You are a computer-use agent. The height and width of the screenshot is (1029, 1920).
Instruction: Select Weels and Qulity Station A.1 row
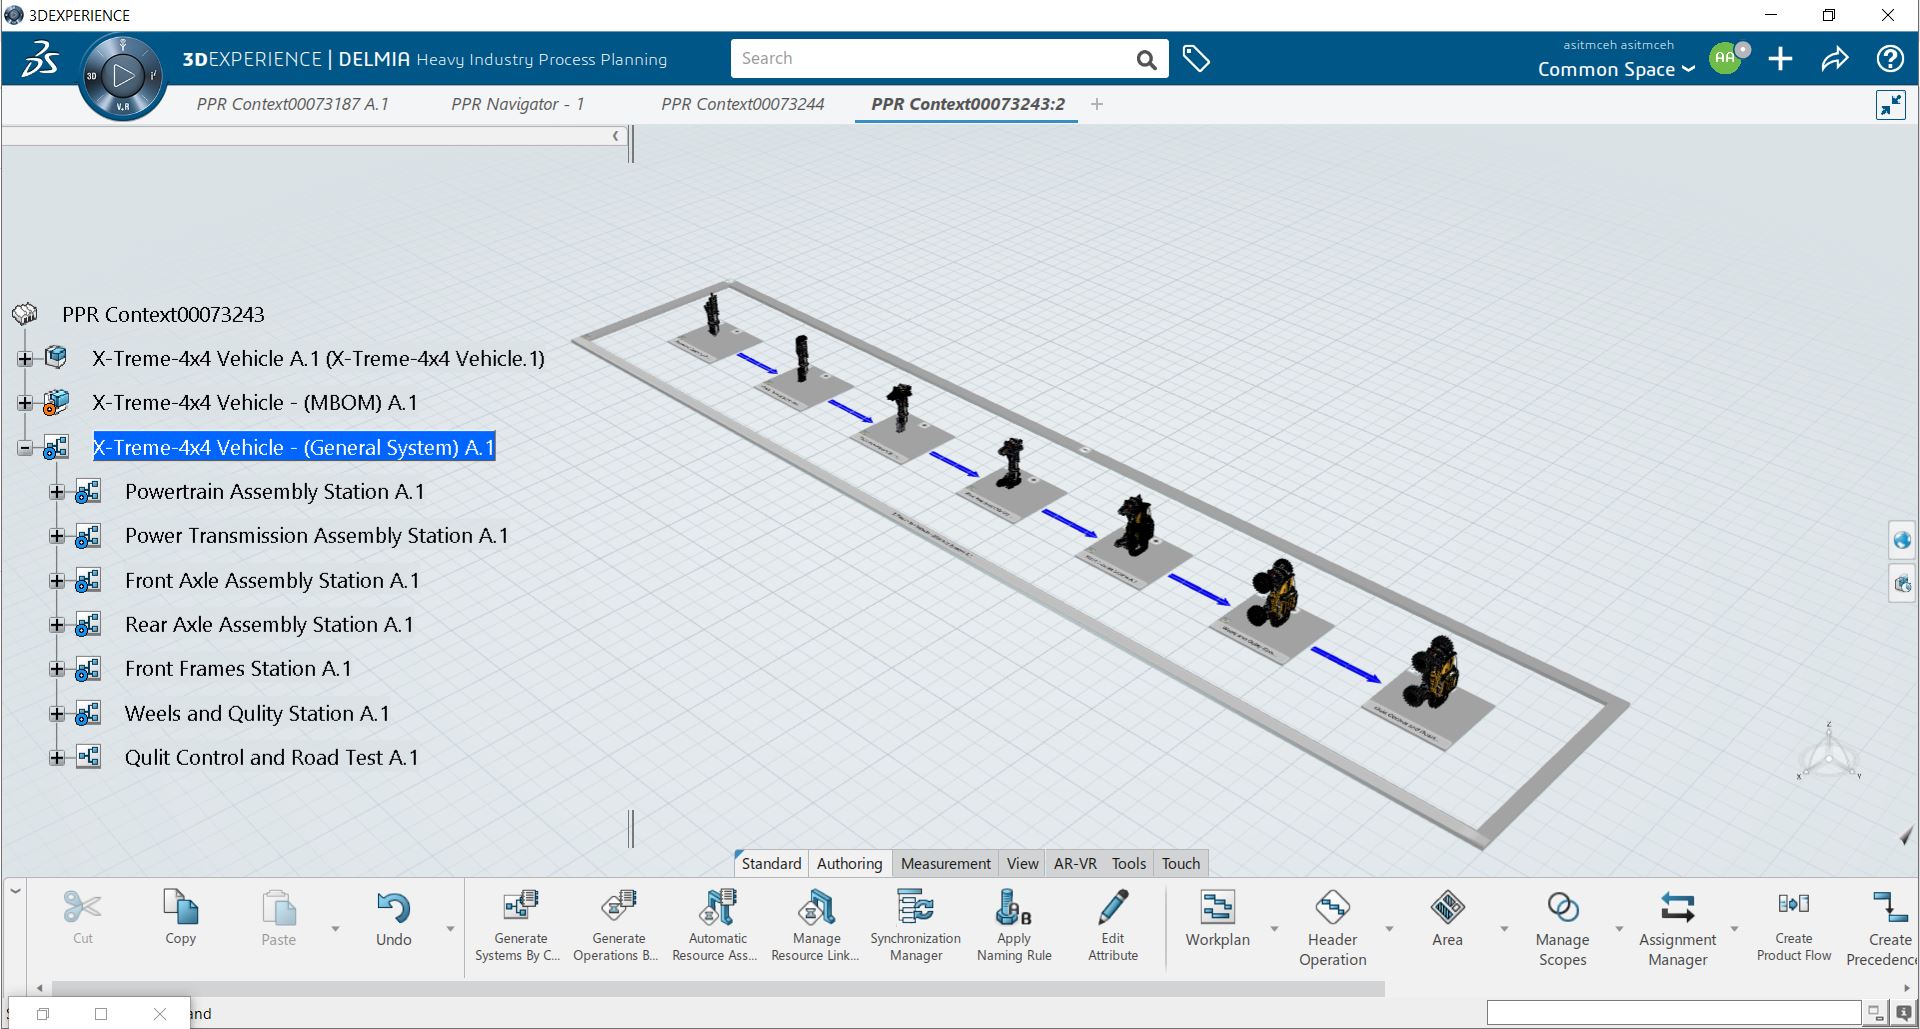(257, 714)
